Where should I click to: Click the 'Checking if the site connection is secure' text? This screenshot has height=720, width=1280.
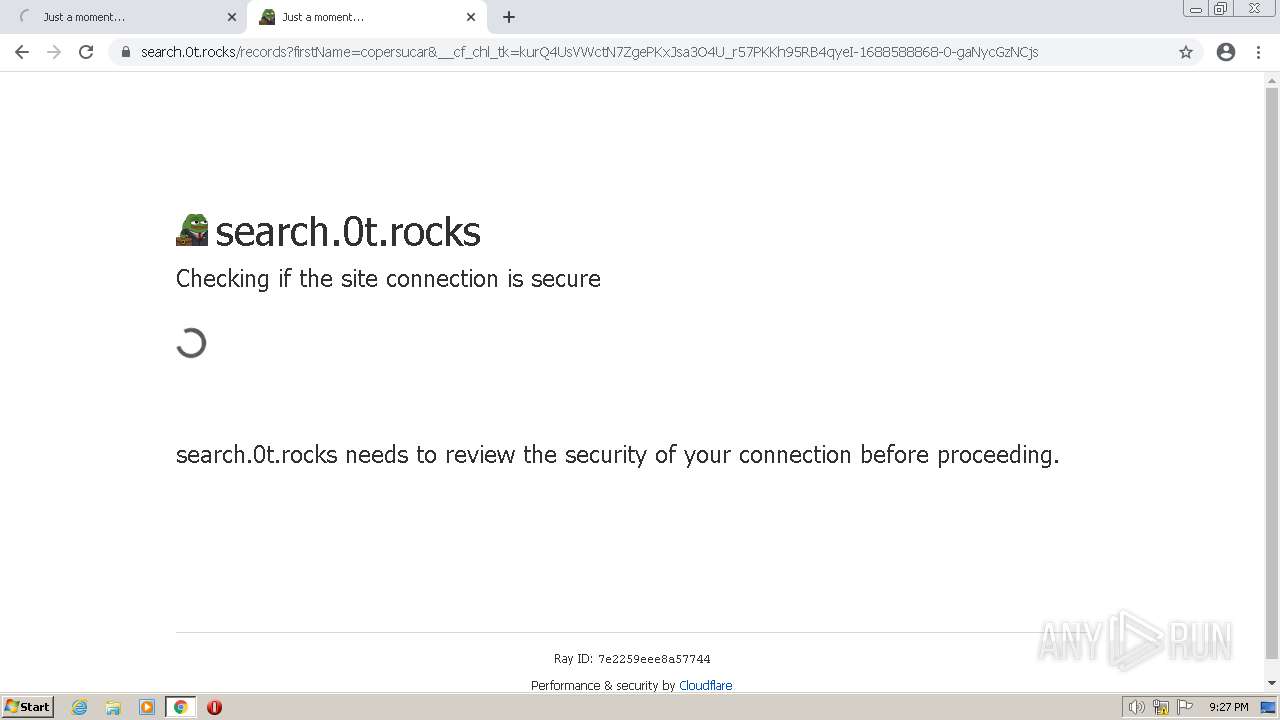pos(388,278)
